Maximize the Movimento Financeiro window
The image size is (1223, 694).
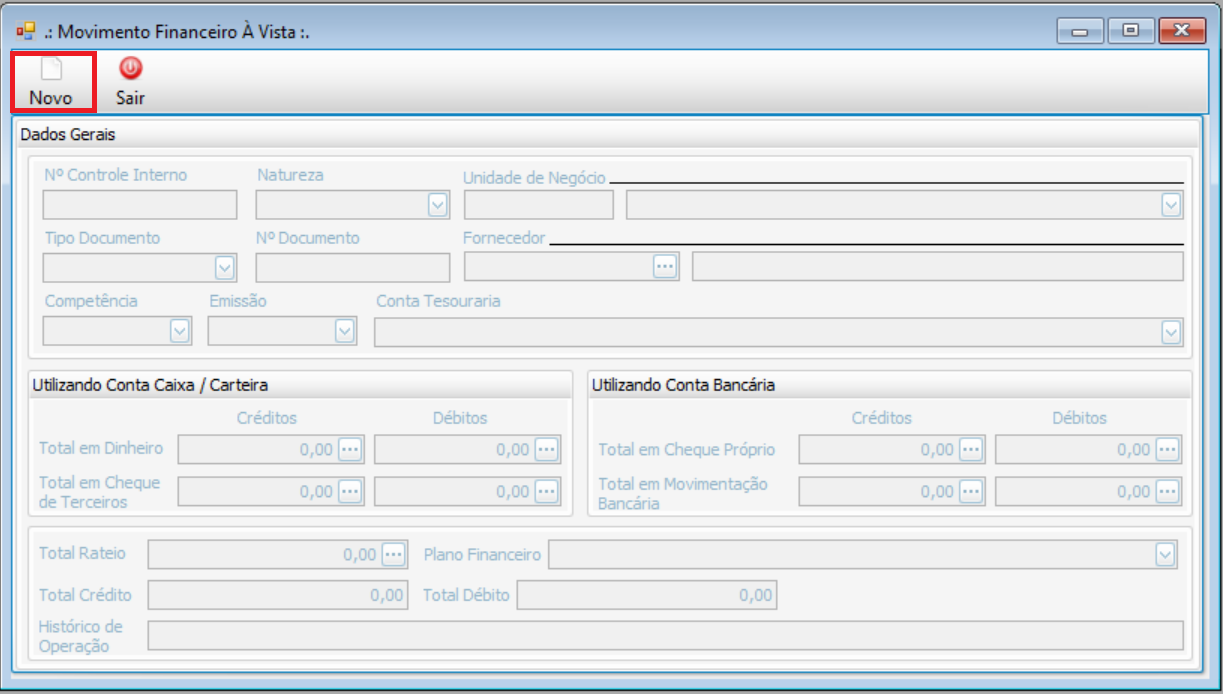1131,31
